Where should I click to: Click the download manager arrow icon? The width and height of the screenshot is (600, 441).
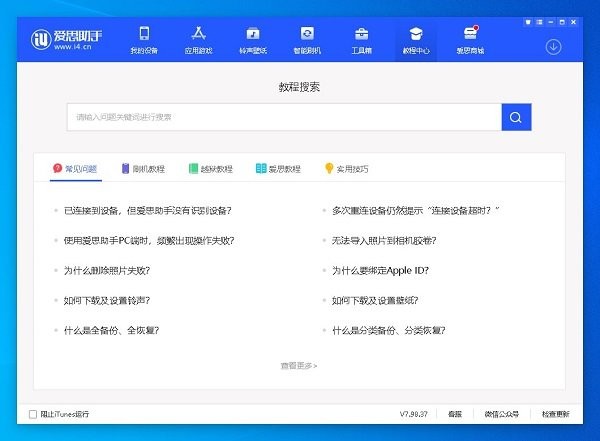point(553,47)
